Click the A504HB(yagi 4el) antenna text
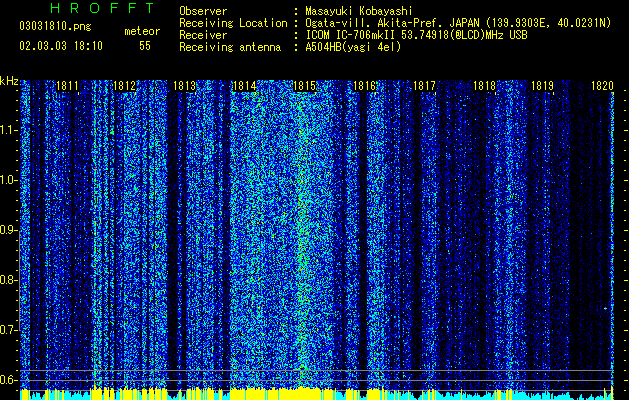The height and width of the screenshot is (400, 629). tap(353, 47)
